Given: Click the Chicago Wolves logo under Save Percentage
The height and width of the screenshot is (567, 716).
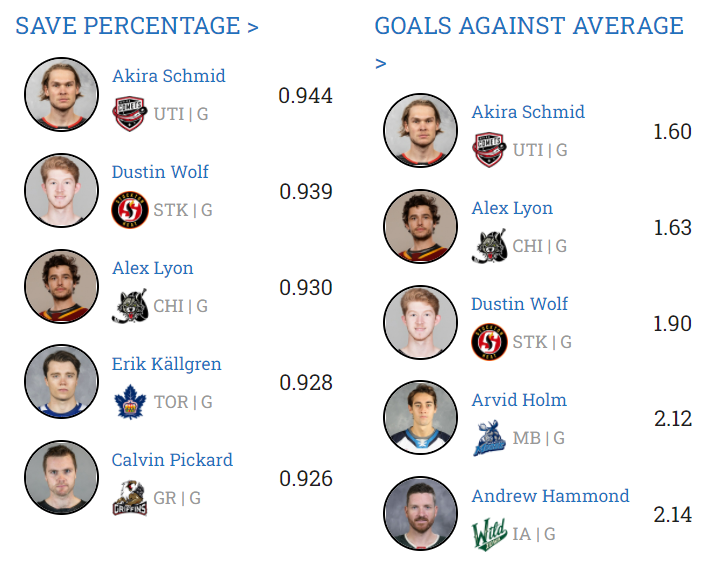Looking at the screenshot, I should pos(130,306).
